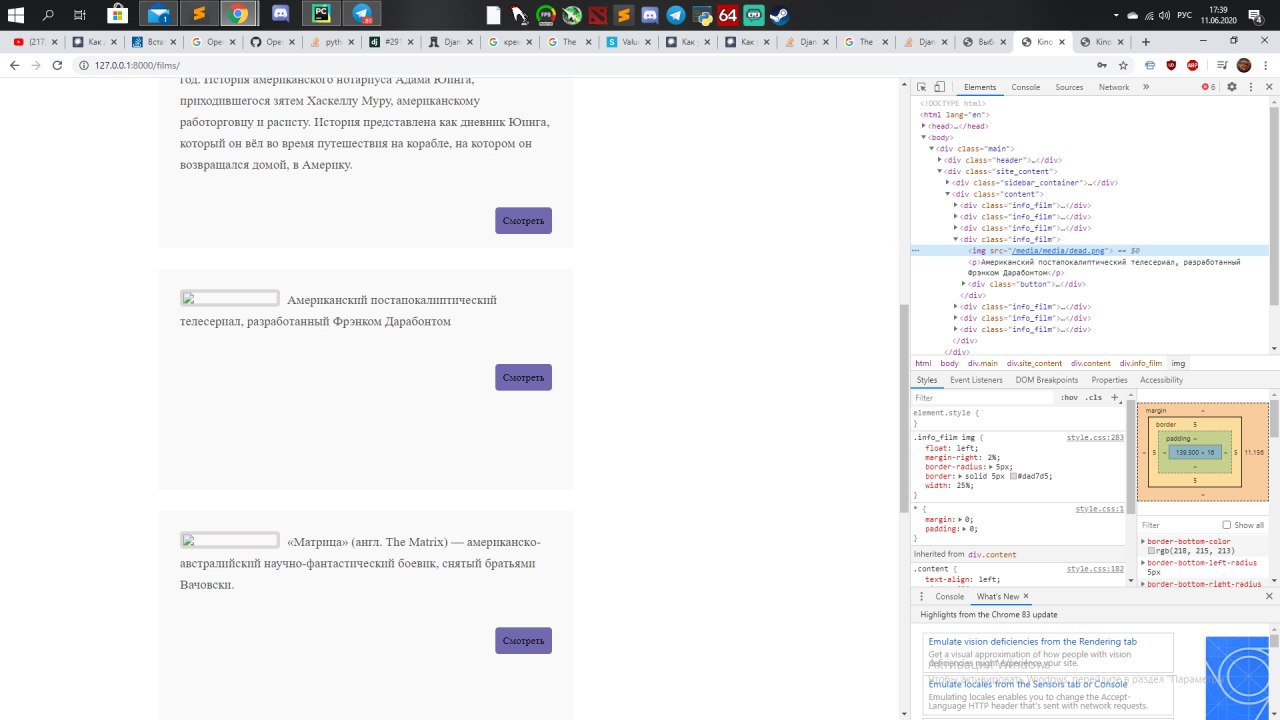Focus the Computed pane Filter input
Screen dimensions: 1280x720
point(1178,525)
